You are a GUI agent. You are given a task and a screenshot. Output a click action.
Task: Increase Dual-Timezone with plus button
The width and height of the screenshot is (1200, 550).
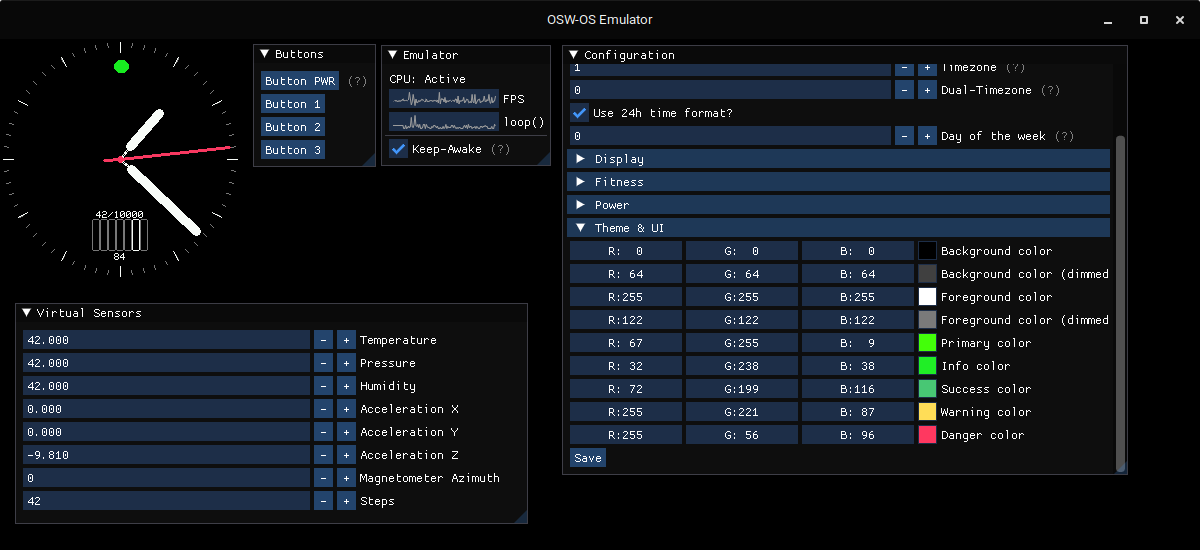927,90
